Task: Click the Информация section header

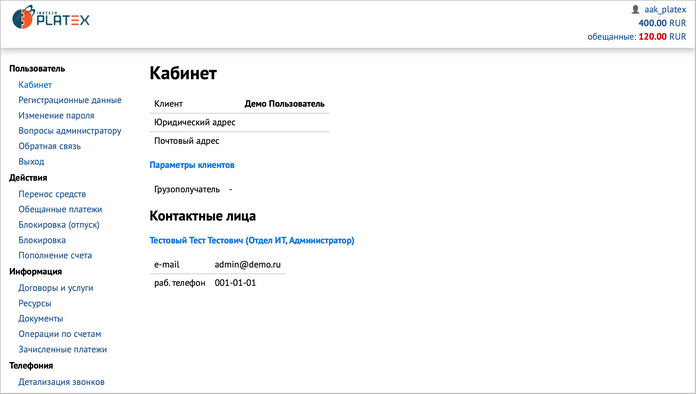Action: pyautogui.click(x=36, y=272)
